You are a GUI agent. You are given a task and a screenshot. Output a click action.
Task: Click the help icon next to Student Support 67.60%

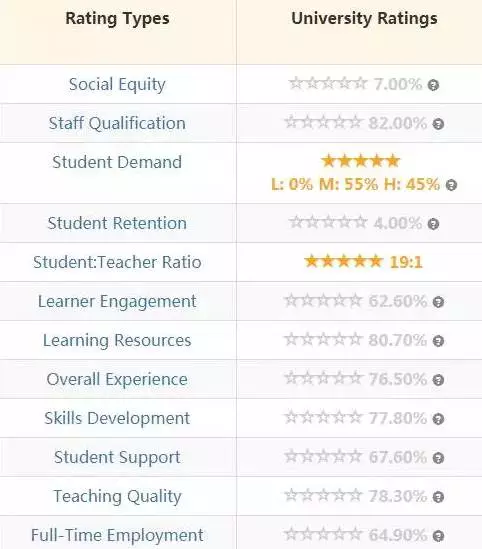(x=438, y=458)
